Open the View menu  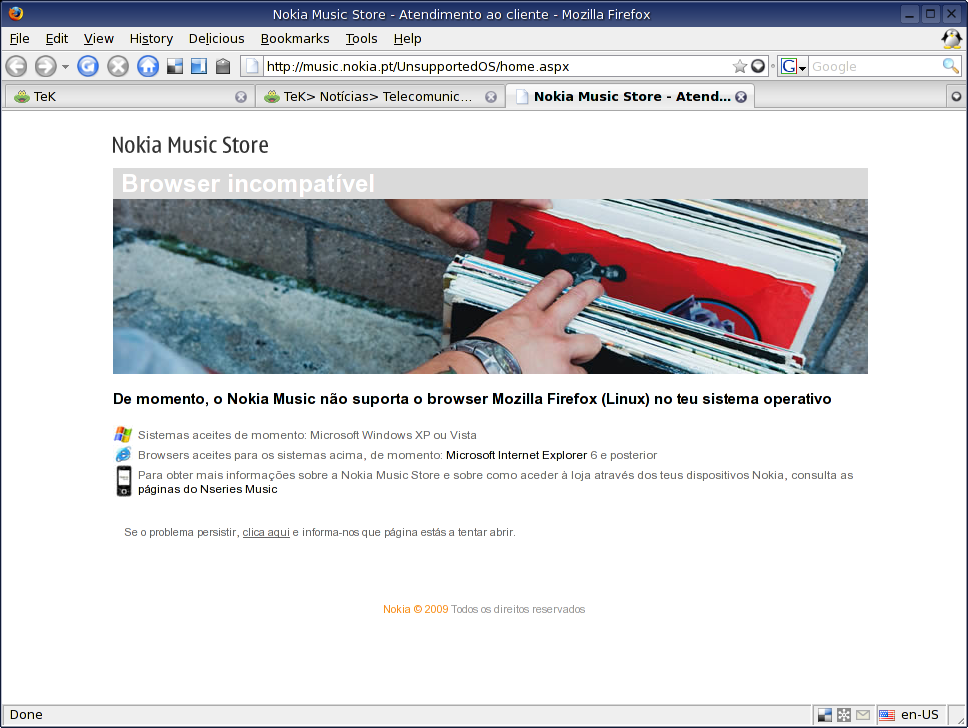(x=99, y=38)
